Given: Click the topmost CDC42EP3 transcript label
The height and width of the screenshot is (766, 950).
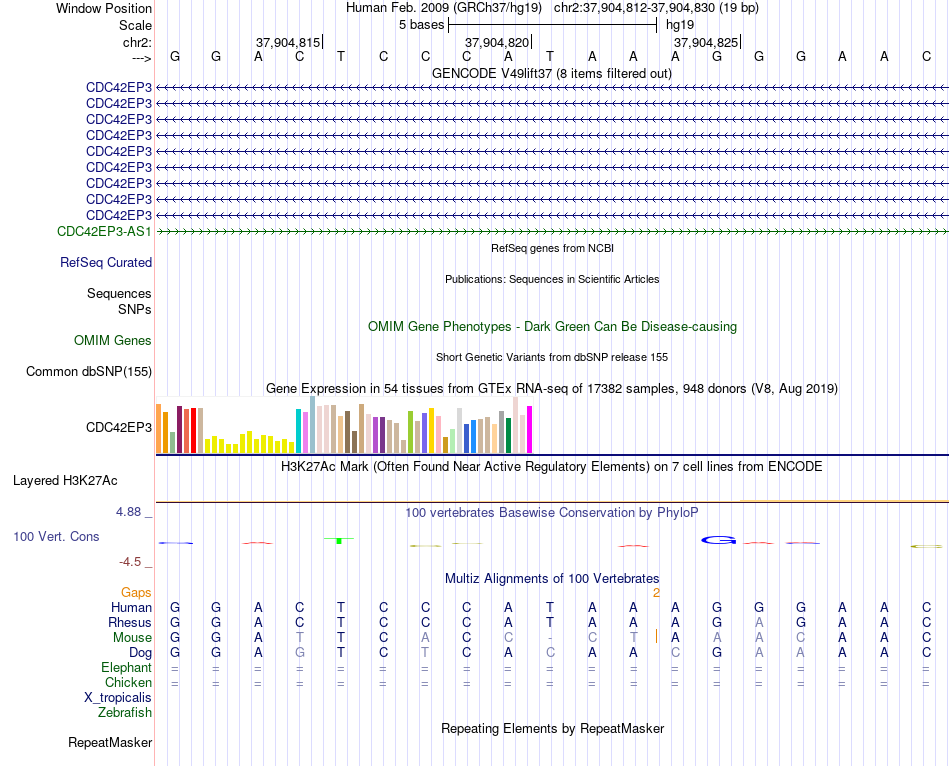Looking at the screenshot, I should pos(119,87).
